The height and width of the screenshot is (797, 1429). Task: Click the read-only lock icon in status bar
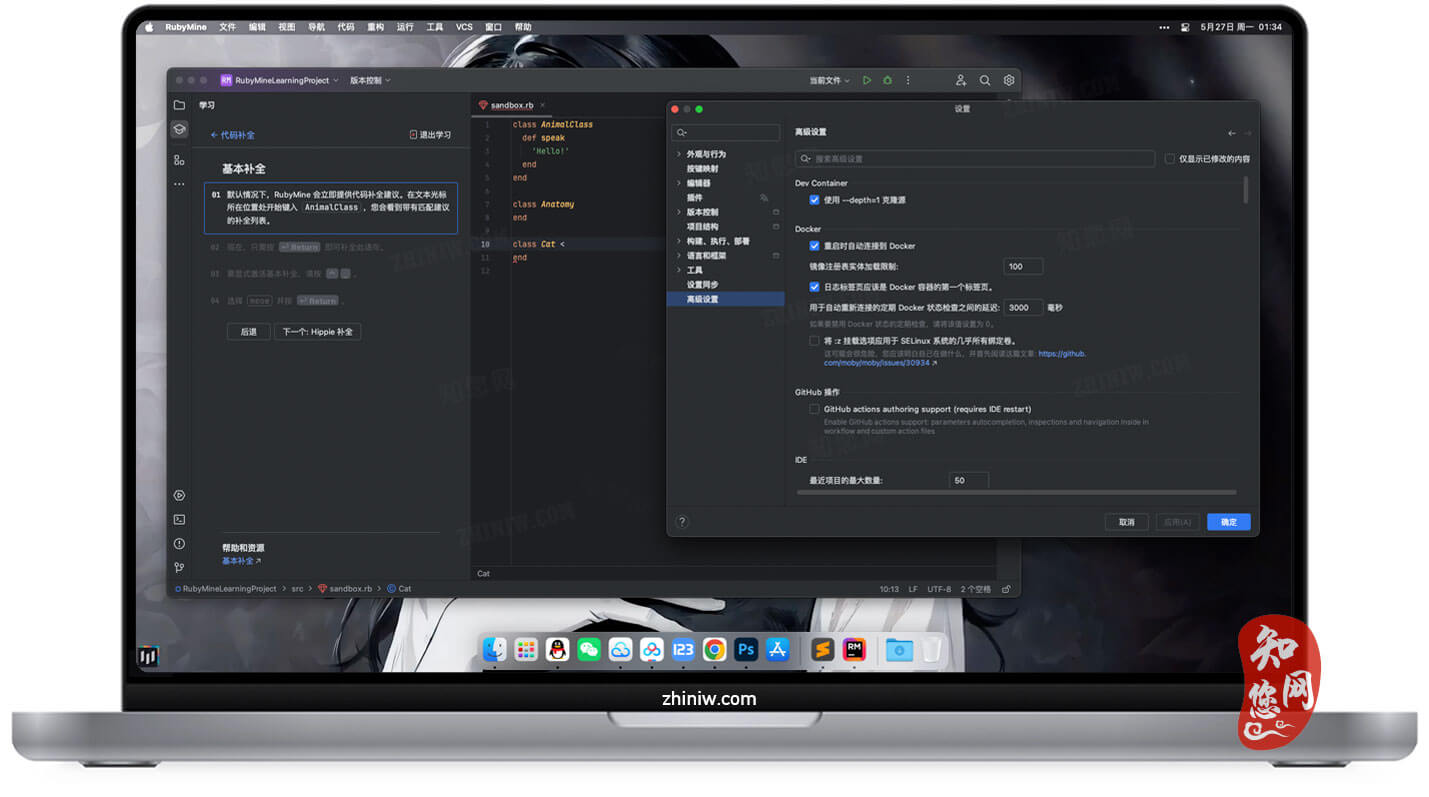click(1006, 589)
